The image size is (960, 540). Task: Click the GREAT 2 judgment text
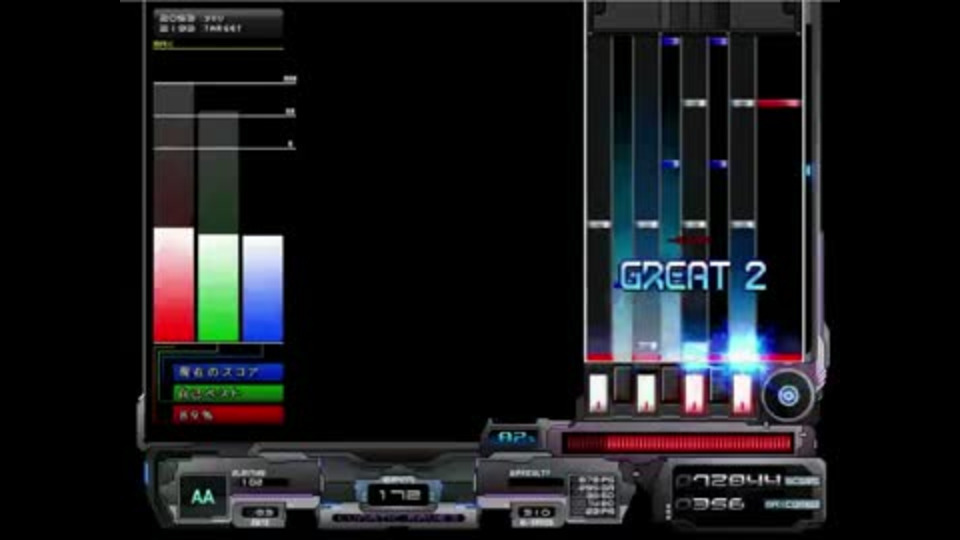point(692,276)
